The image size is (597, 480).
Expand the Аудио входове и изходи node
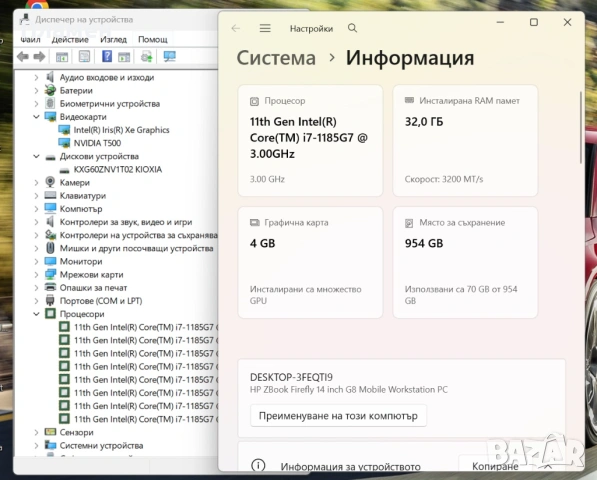(x=36, y=78)
